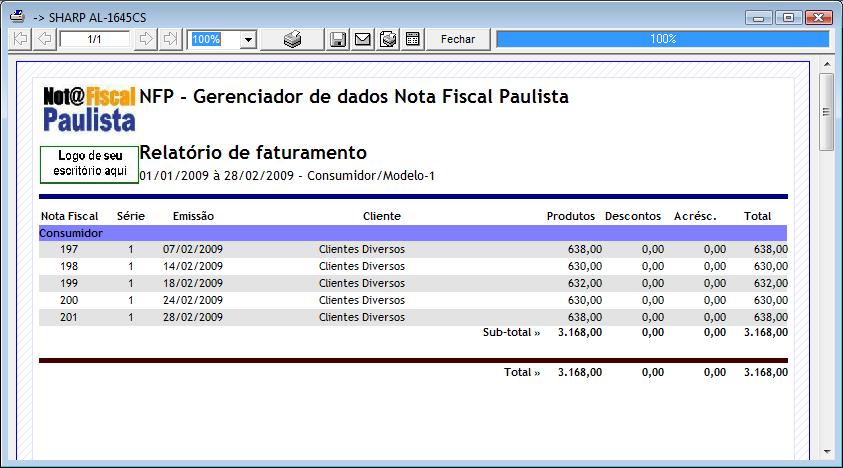Image resolution: width=843 pixels, height=468 pixels.
Task: Click nota fiscal number 200
Action: [69, 300]
